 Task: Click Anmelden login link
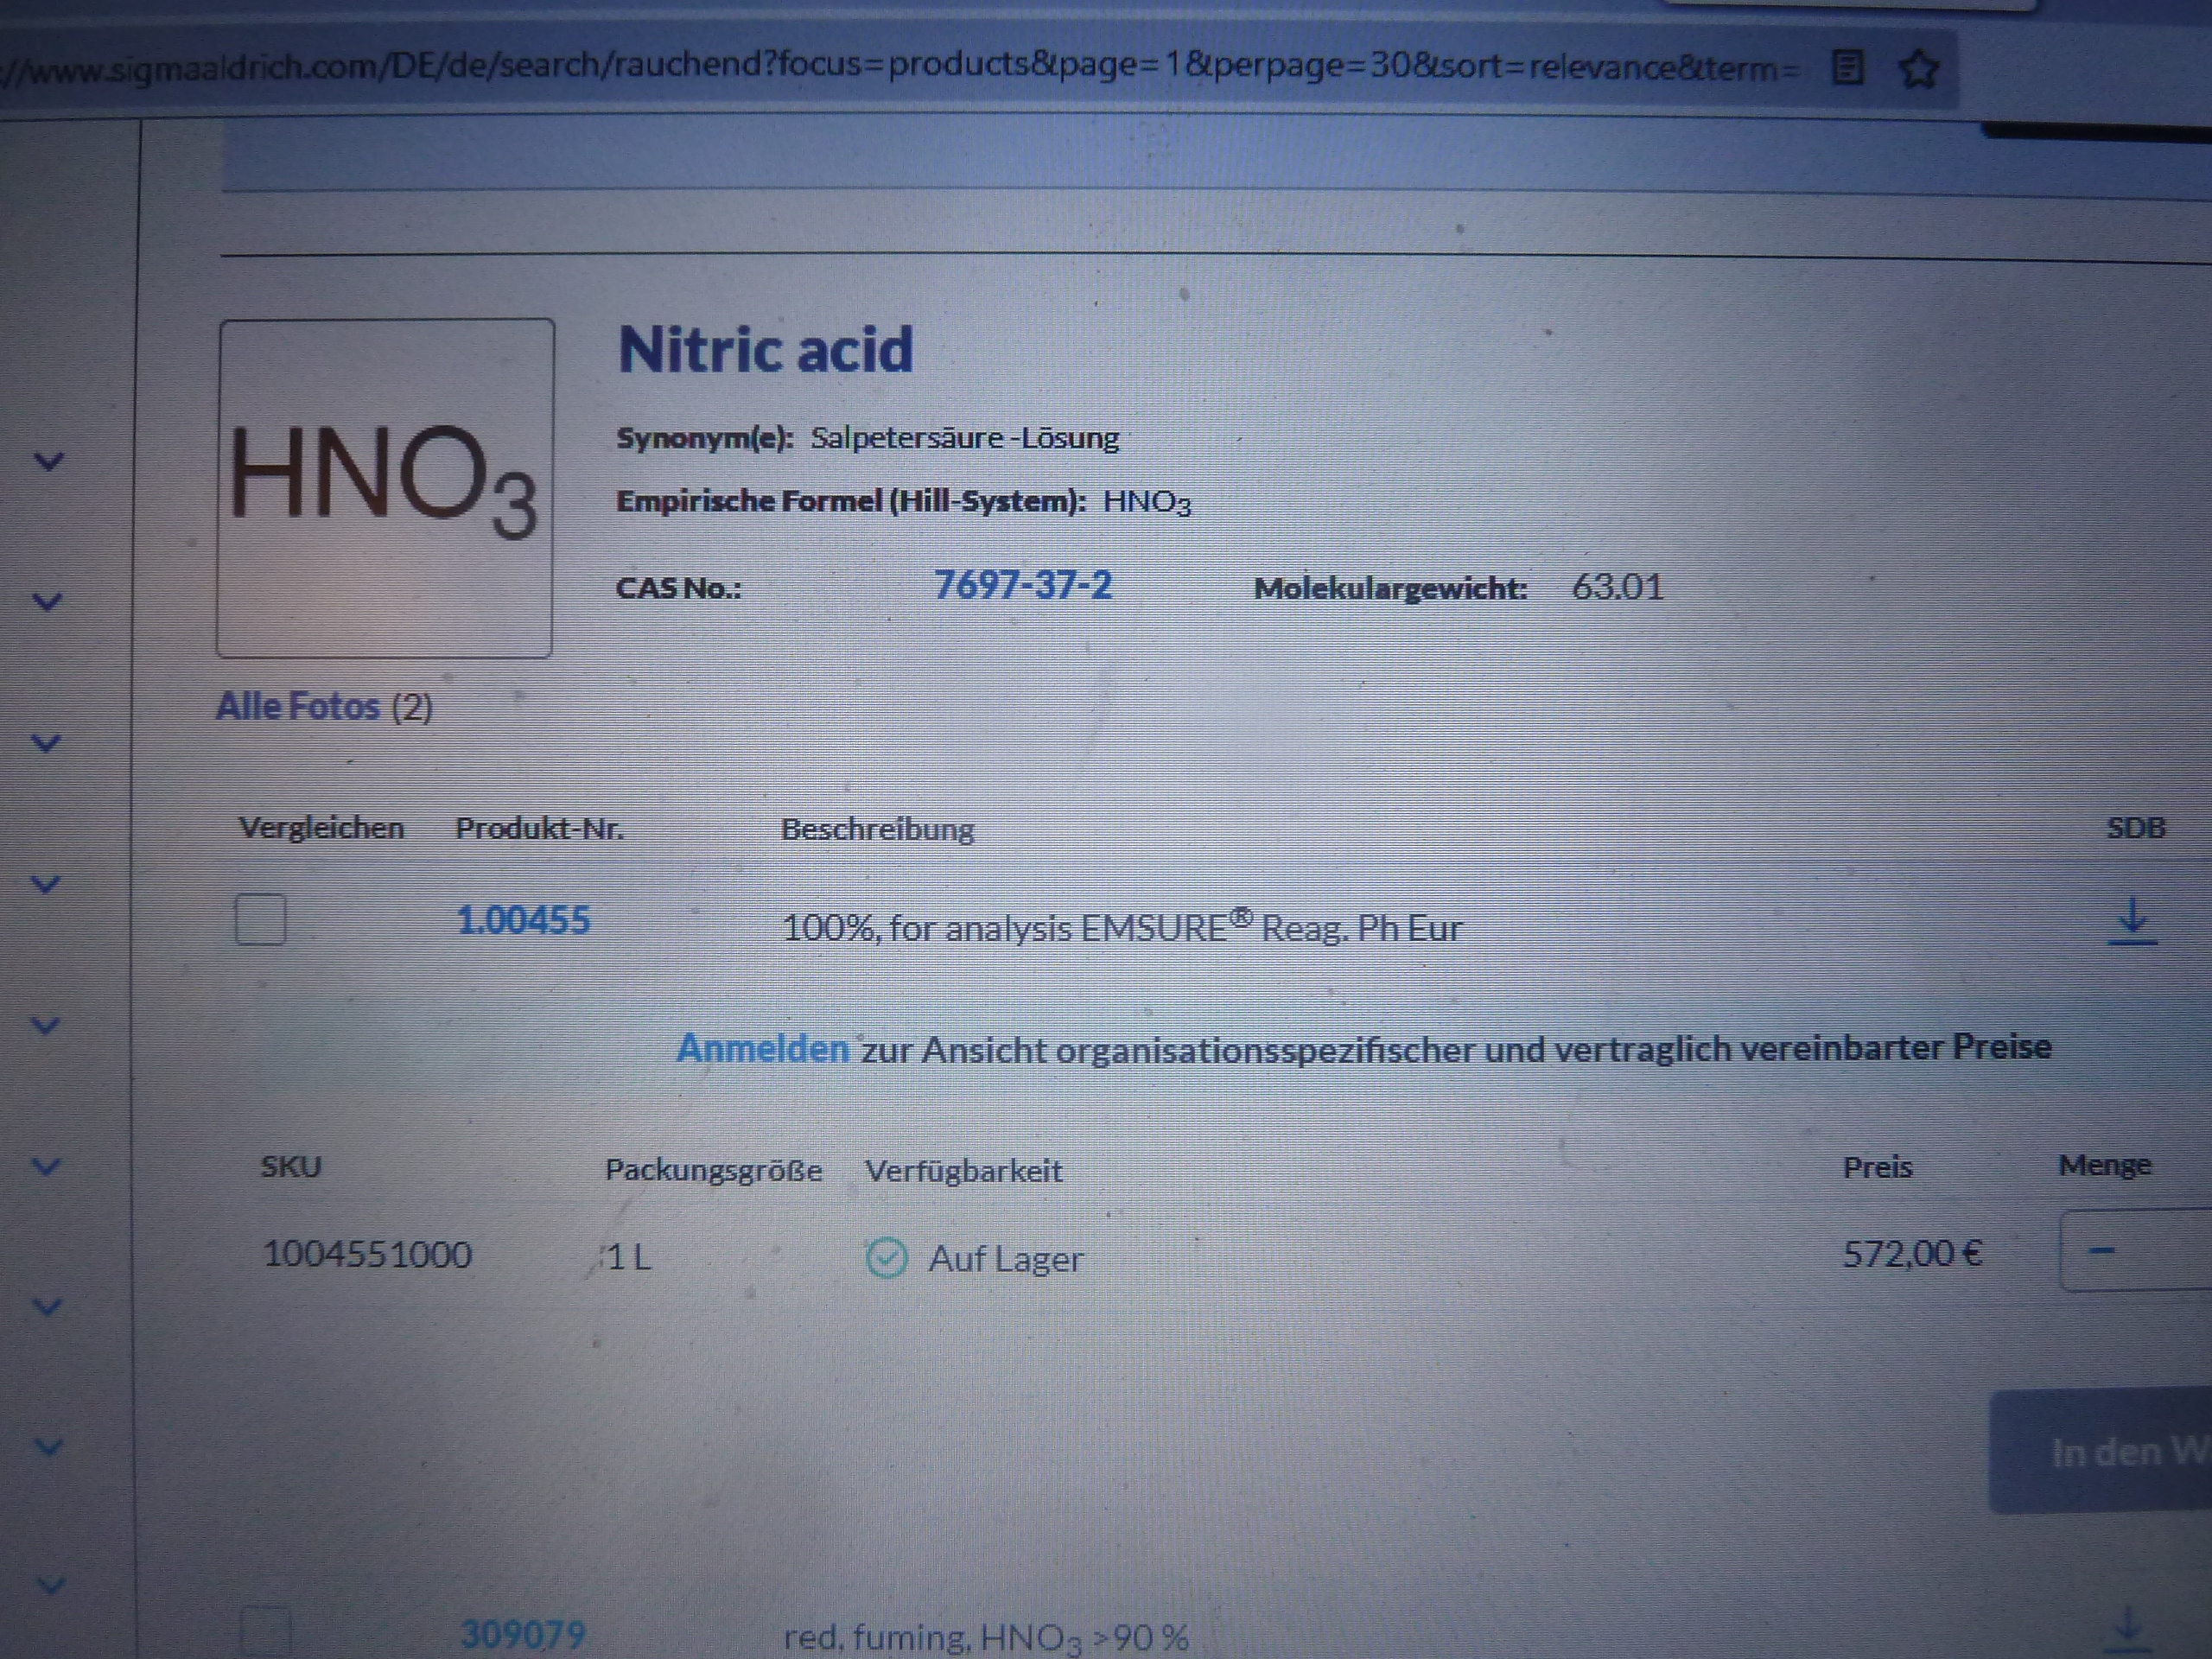(762, 1049)
